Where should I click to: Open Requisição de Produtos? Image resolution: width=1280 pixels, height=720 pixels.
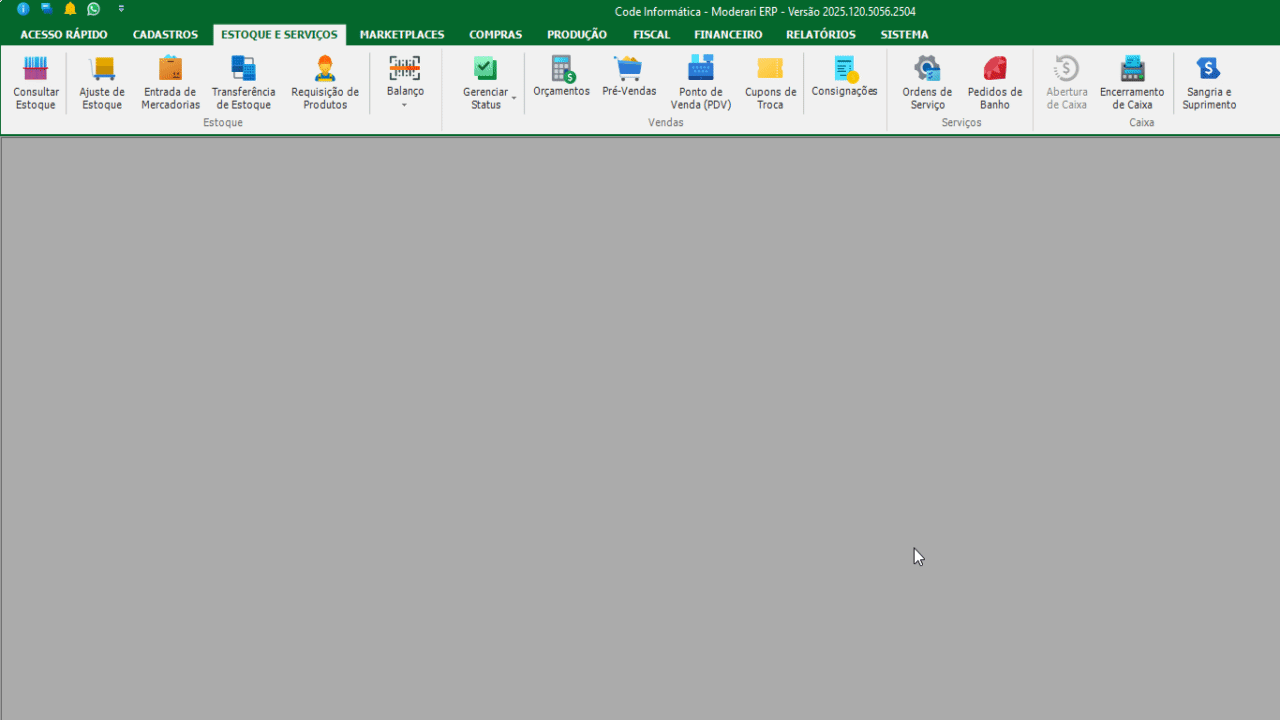pyautogui.click(x=325, y=83)
